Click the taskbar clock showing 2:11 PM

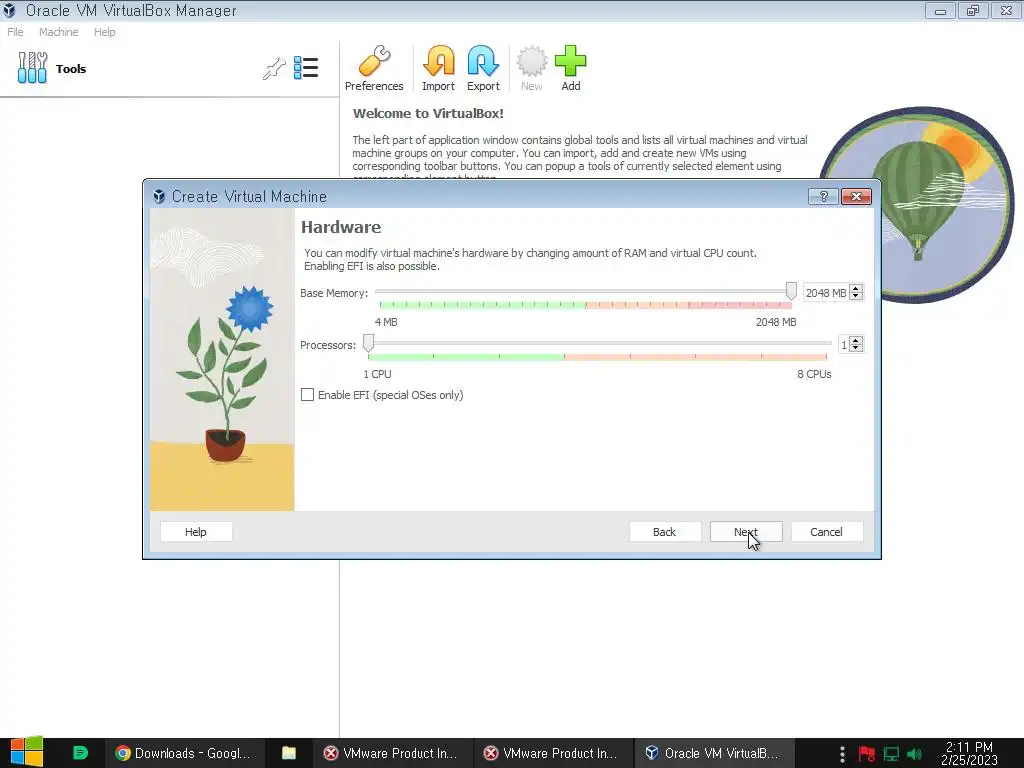[x=969, y=753]
